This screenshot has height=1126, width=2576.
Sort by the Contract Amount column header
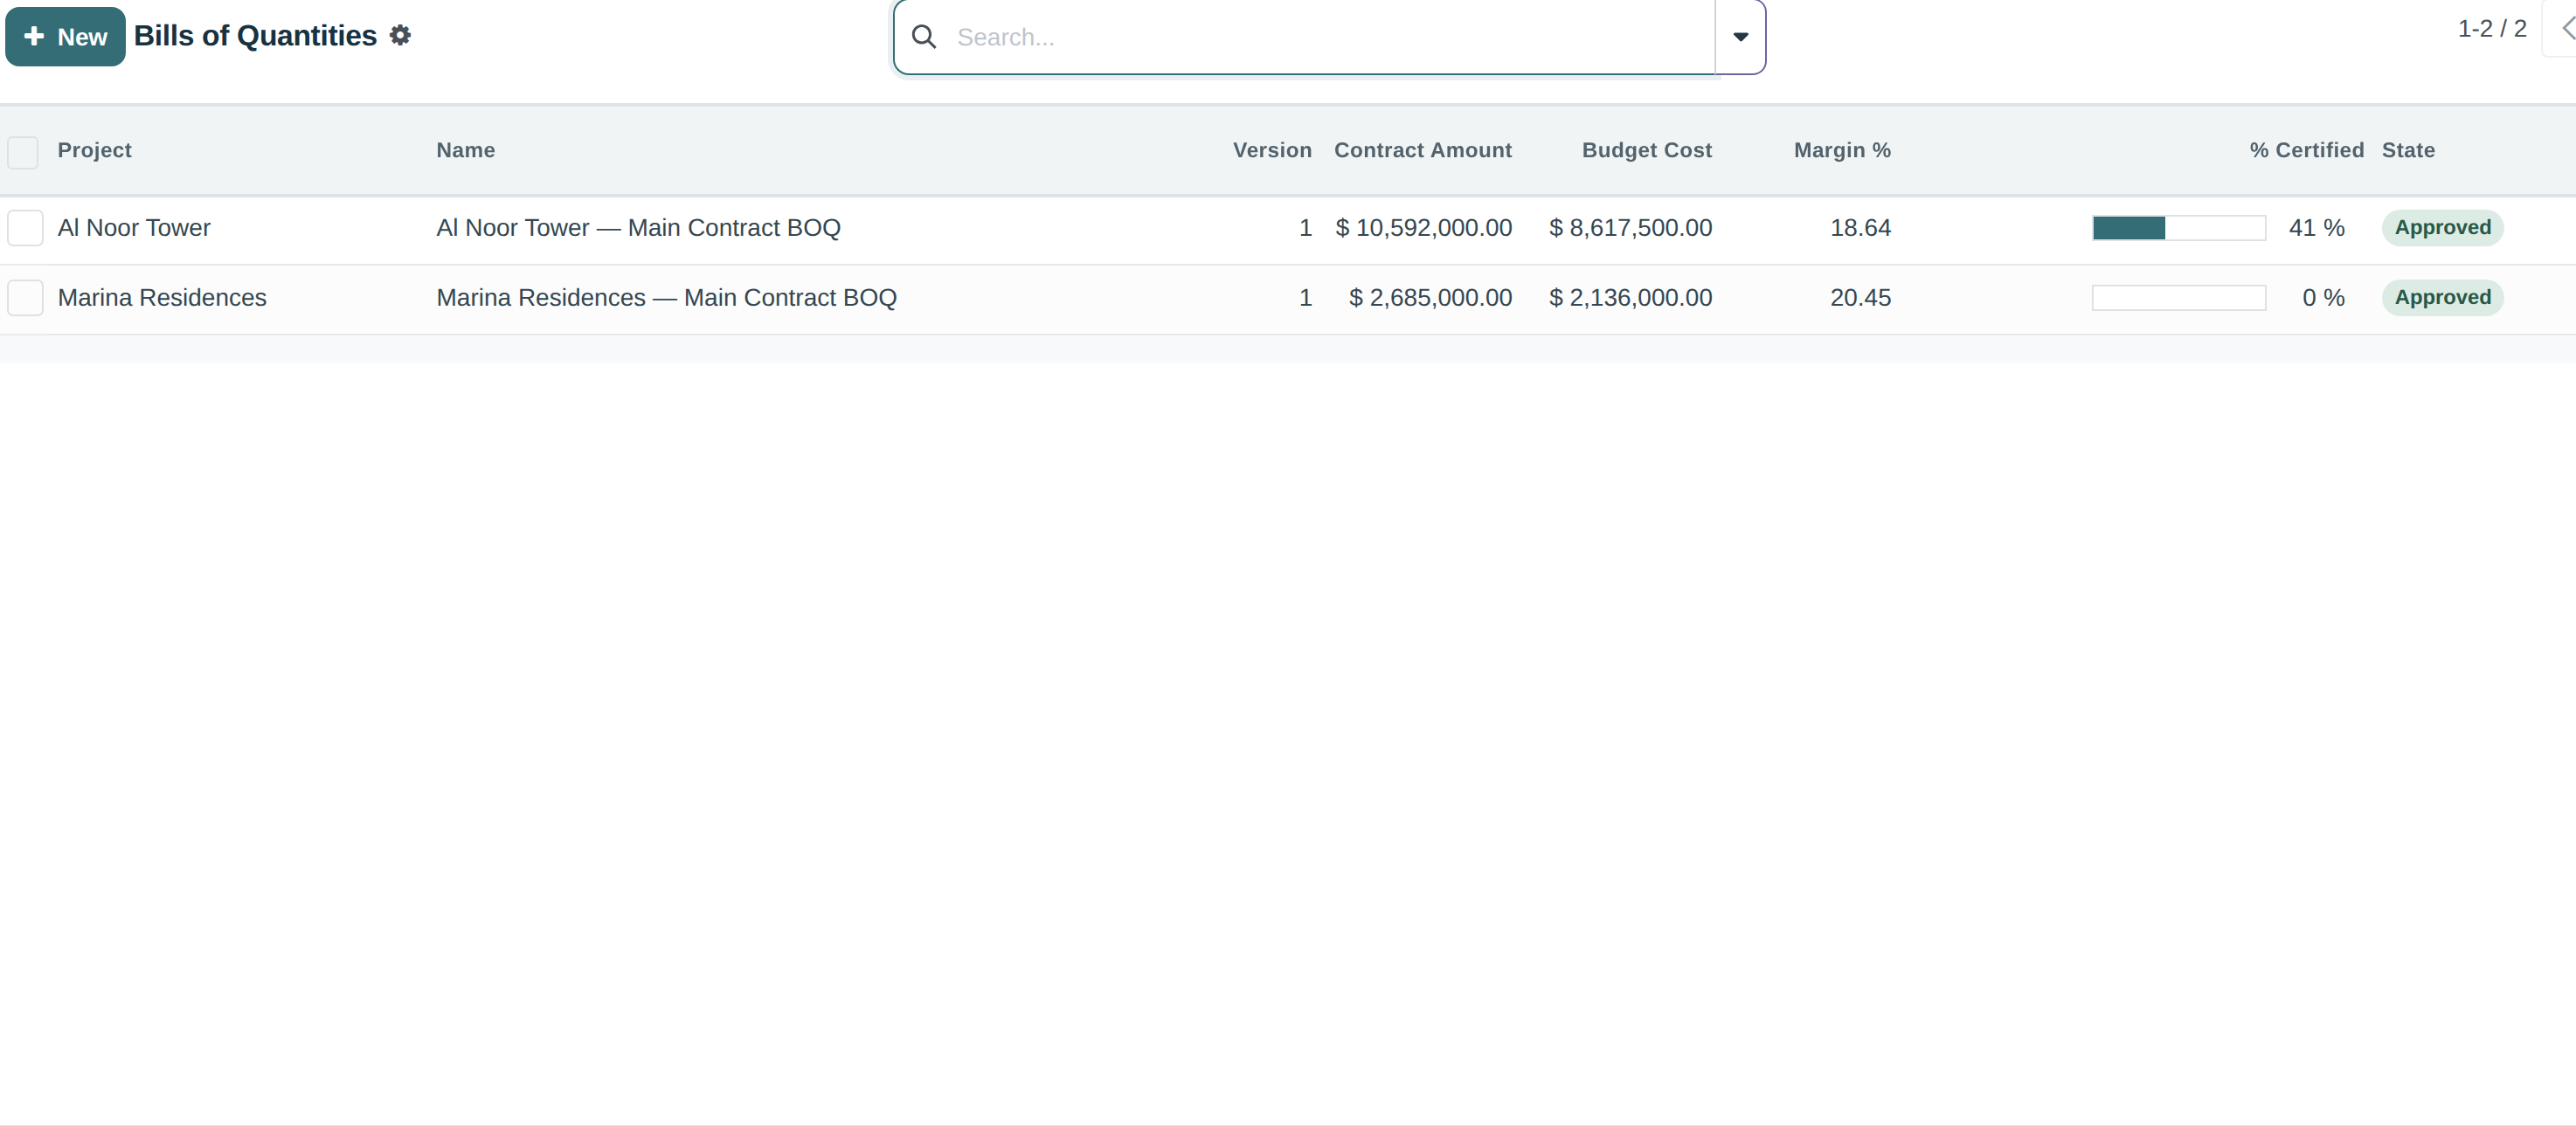pos(1423,150)
